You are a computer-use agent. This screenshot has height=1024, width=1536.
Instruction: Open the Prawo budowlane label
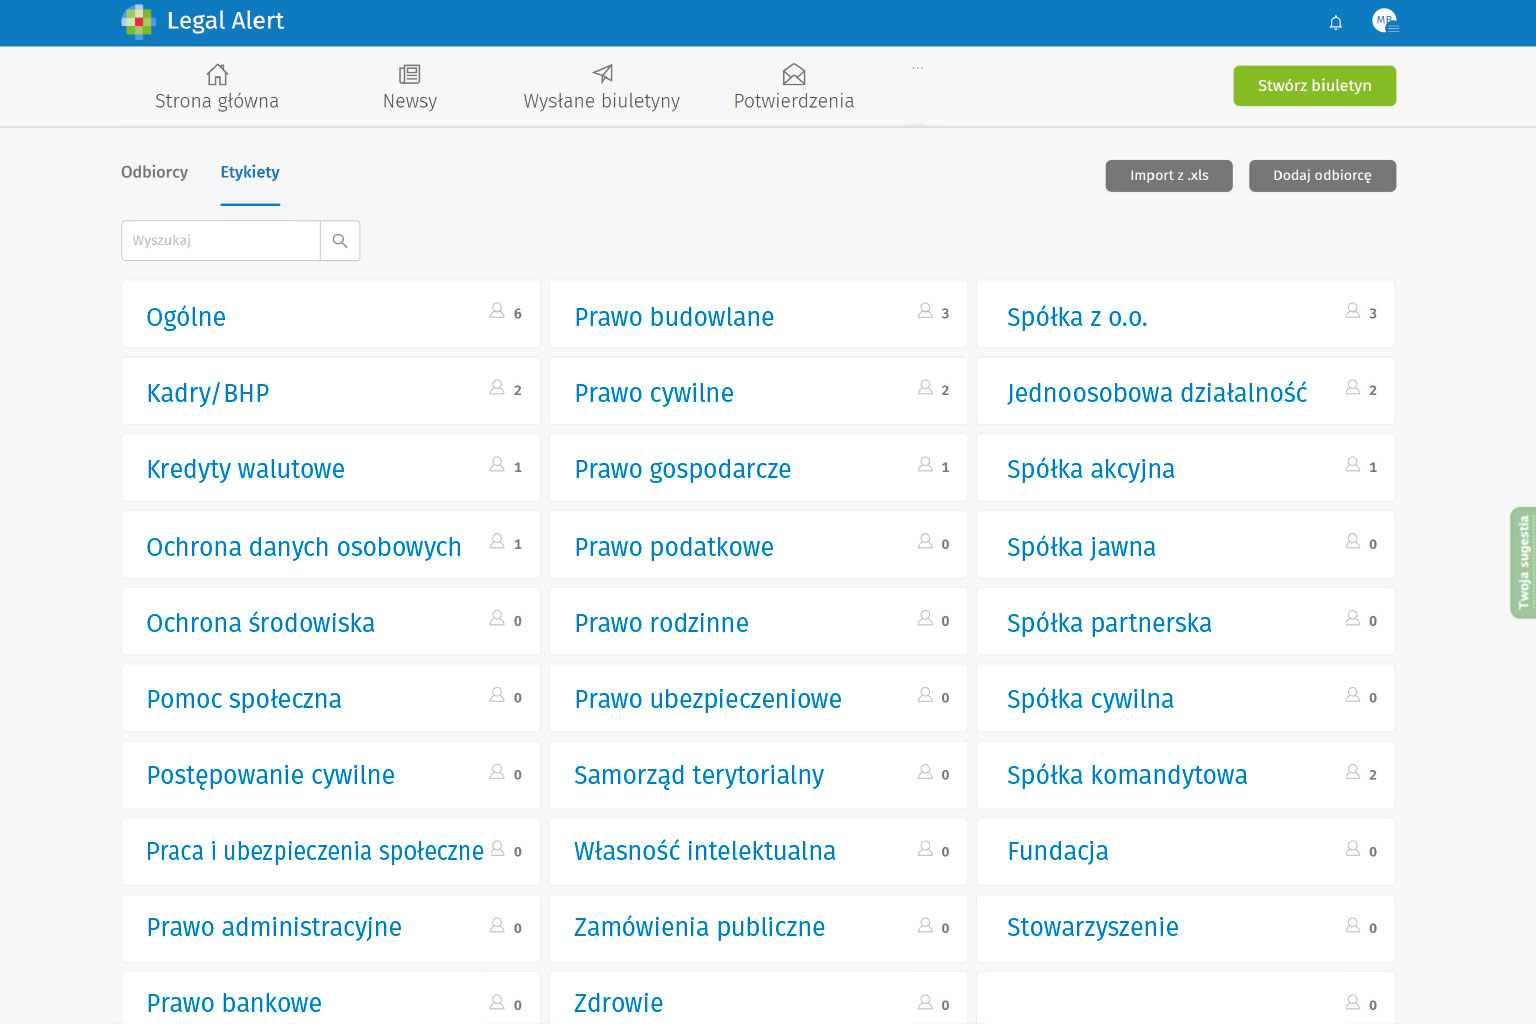coord(674,317)
